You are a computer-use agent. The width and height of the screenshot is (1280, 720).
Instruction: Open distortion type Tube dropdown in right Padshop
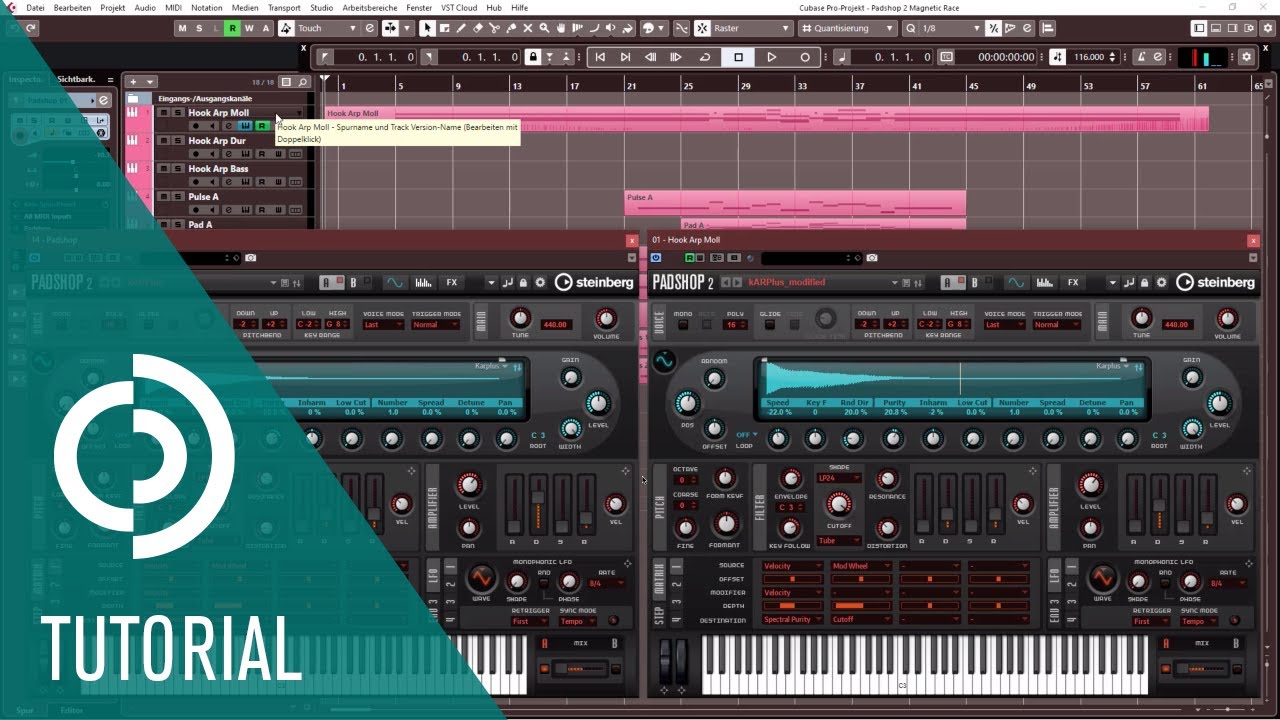[x=839, y=541]
